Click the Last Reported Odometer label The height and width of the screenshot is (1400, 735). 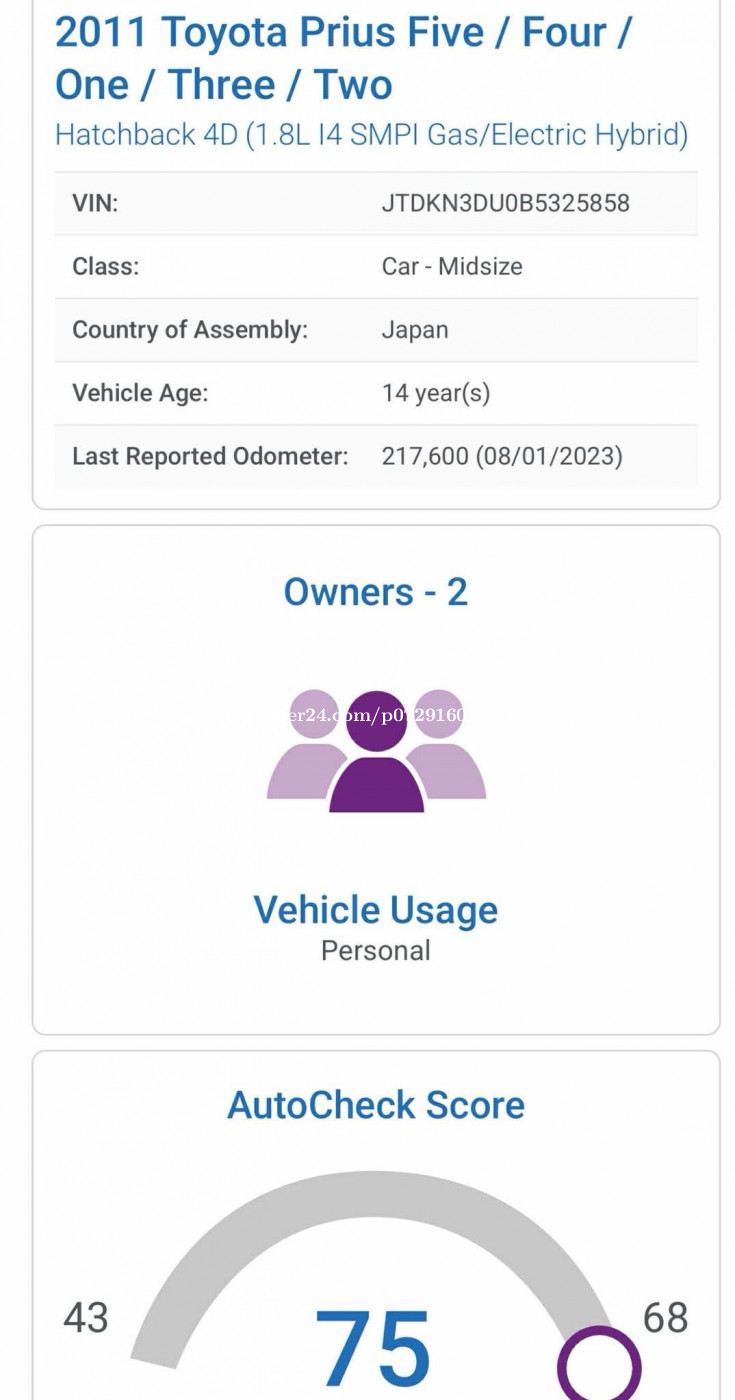(210, 456)
